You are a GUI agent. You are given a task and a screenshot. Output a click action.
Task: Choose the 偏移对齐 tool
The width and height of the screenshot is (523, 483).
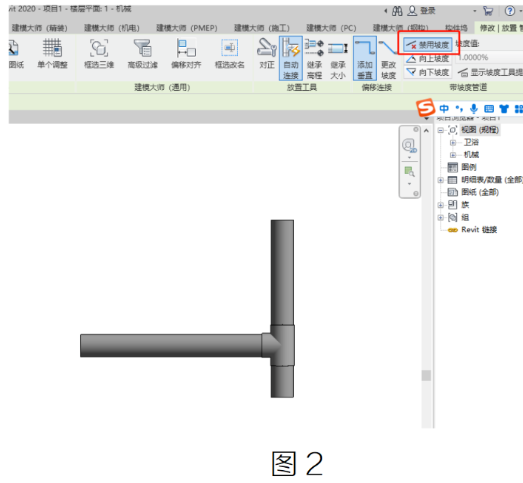pos(186,54)
